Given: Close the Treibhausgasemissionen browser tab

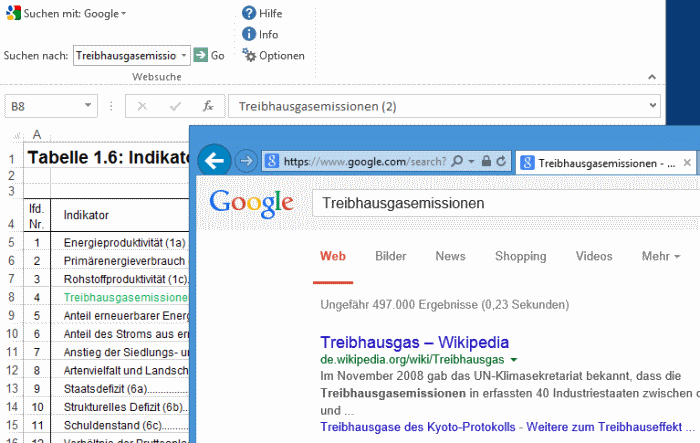Looking at the screenshot, I should tap(687, 163).
